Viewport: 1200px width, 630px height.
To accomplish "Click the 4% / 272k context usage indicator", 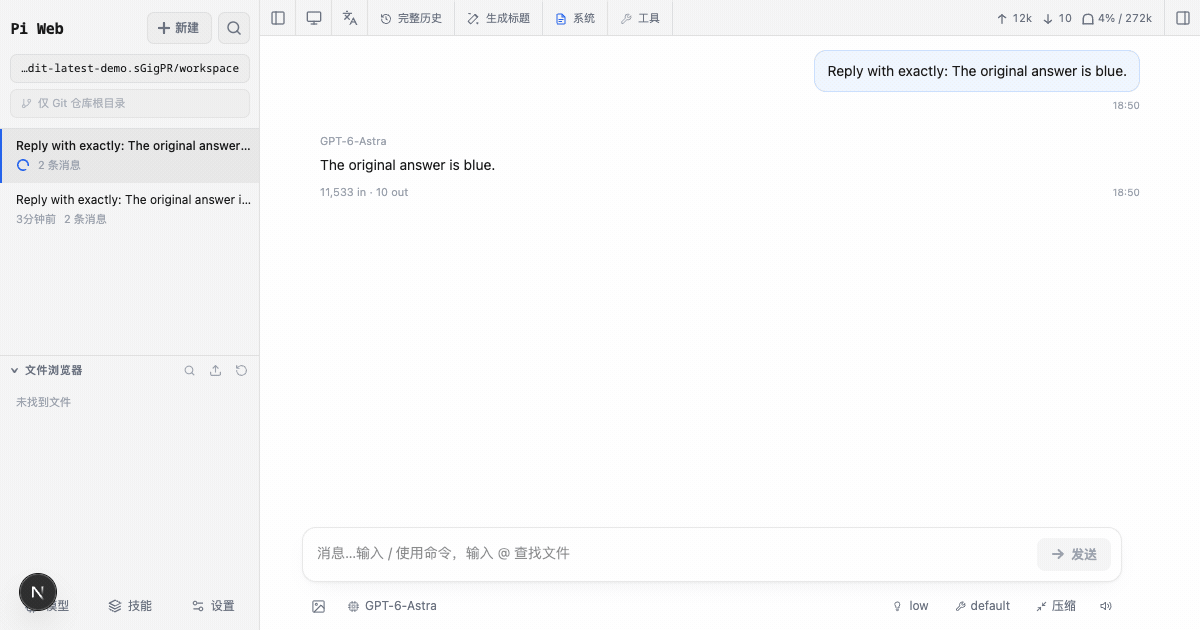I will [x=1117, y=18].
